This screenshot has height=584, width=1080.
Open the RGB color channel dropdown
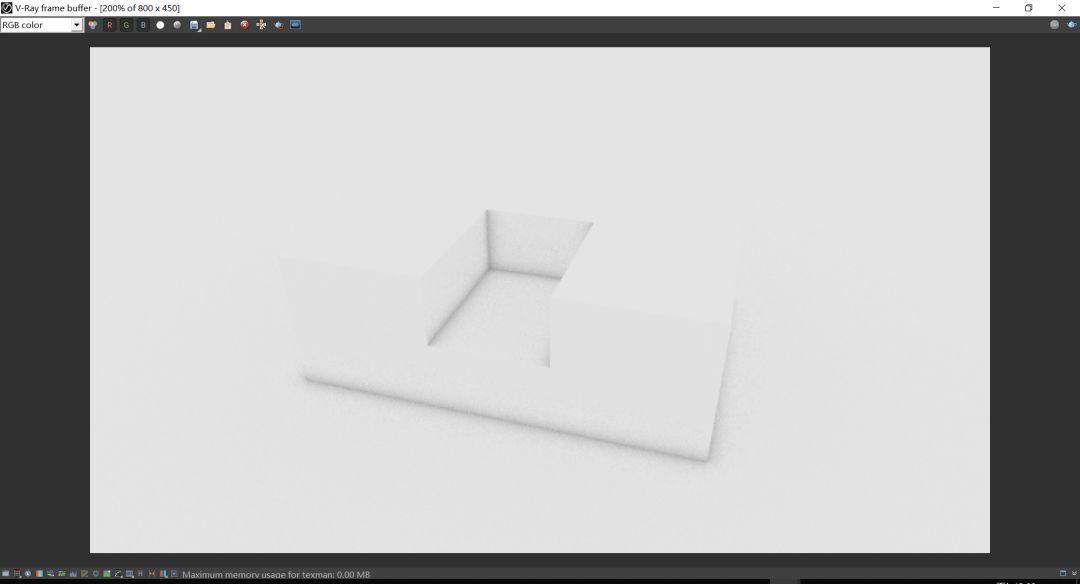pos(76,25)
